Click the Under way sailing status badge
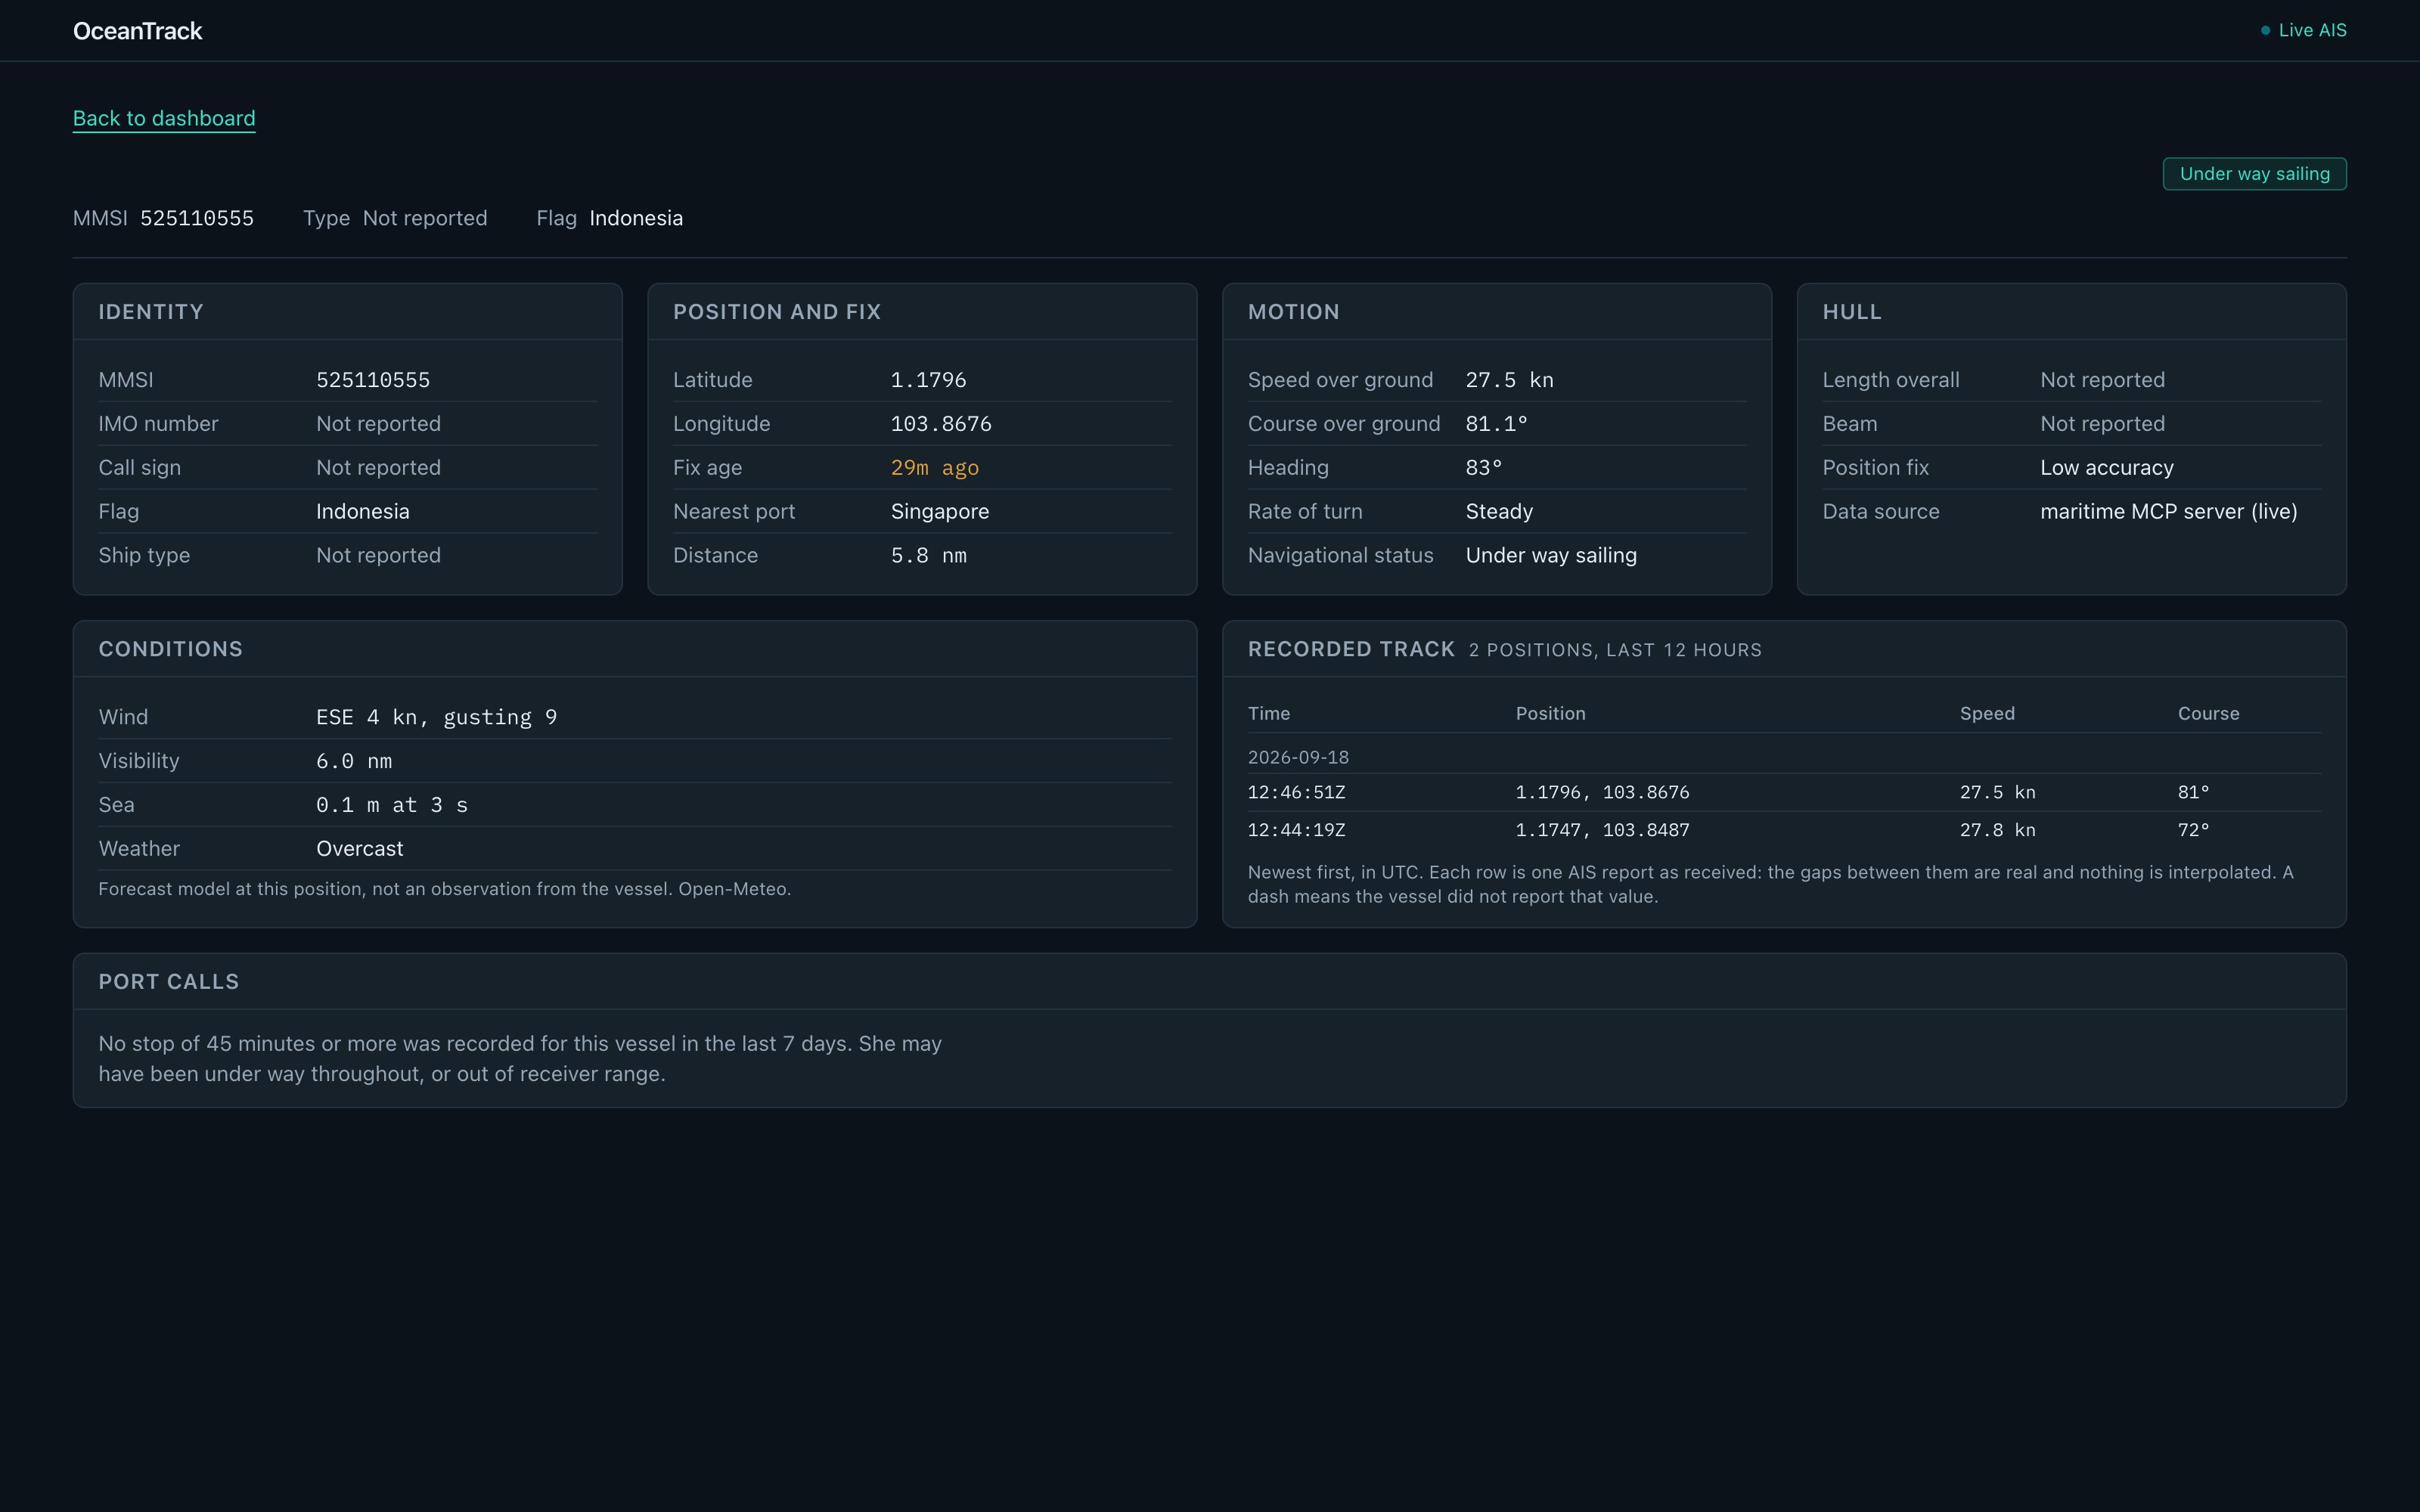 click(2254, 174)
